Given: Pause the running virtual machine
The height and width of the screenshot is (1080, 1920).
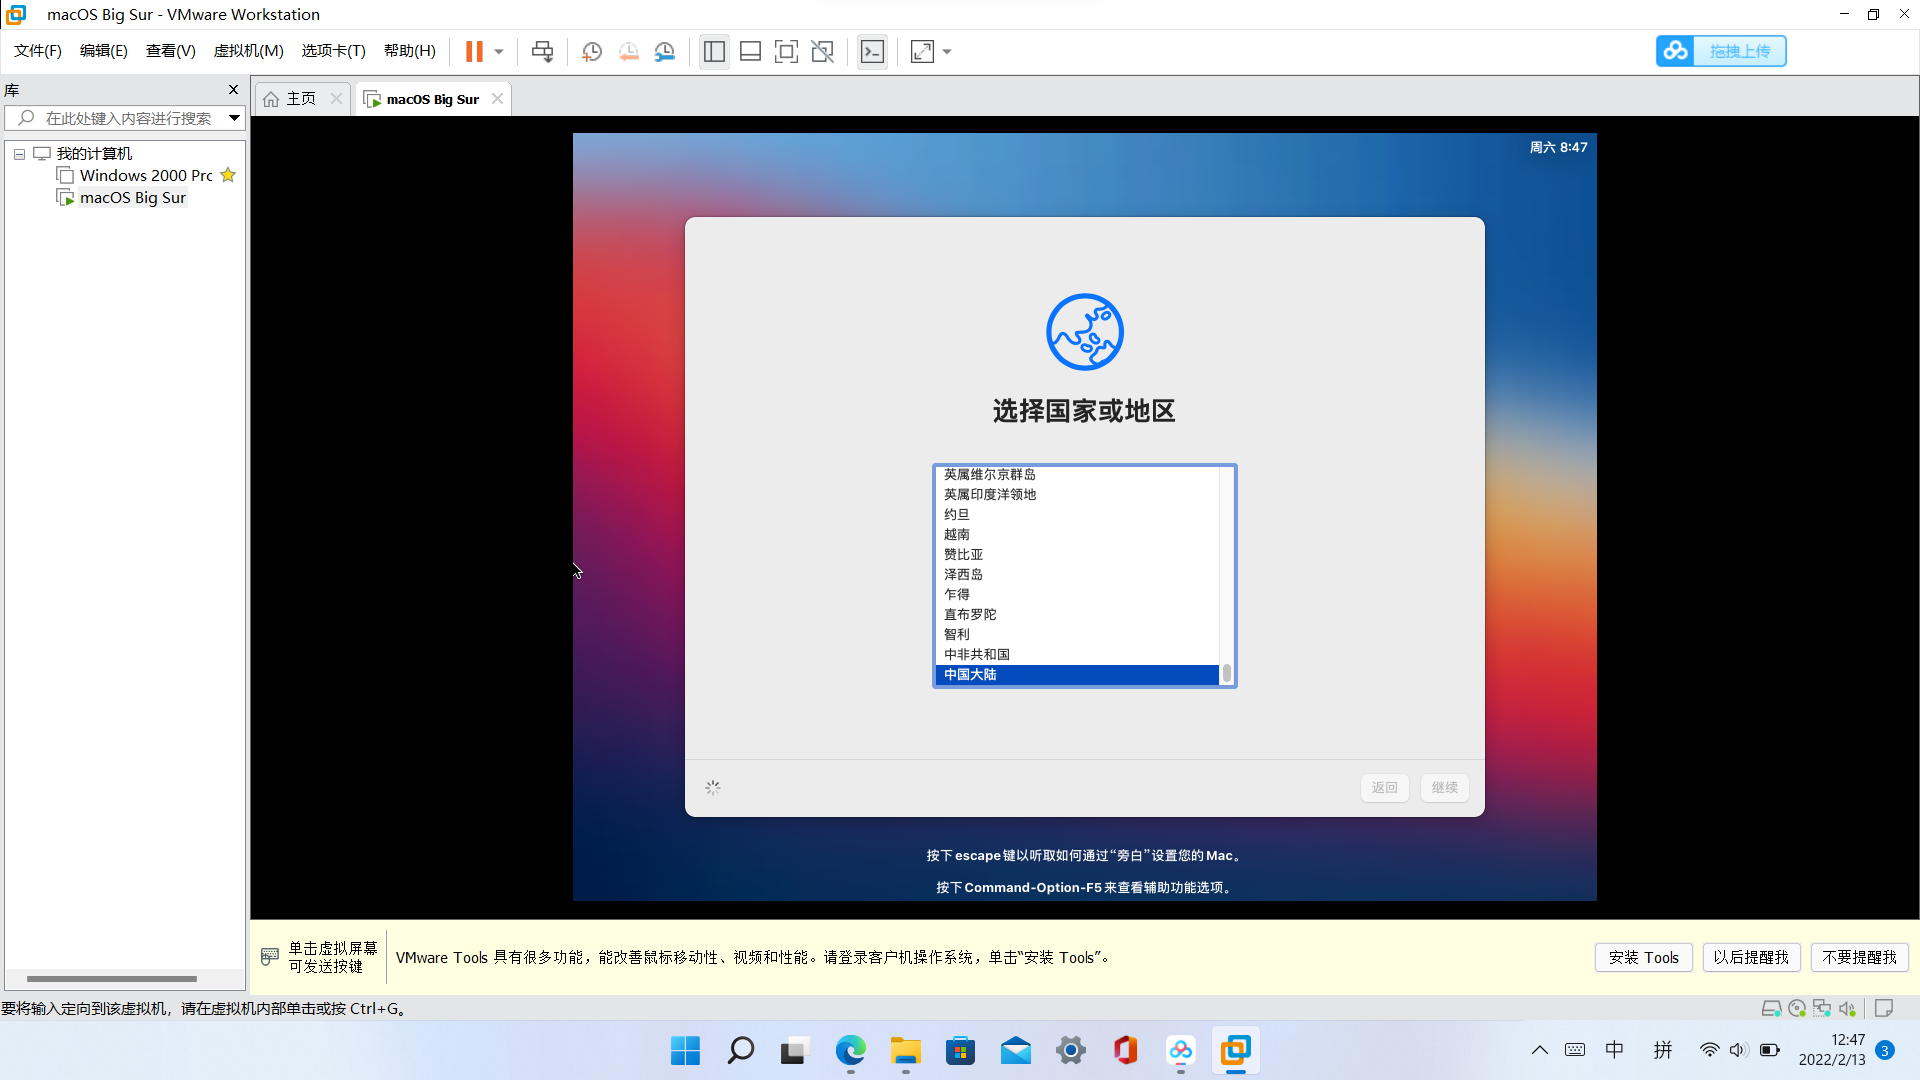Looking at the screenshot, I should click(473, 51).
